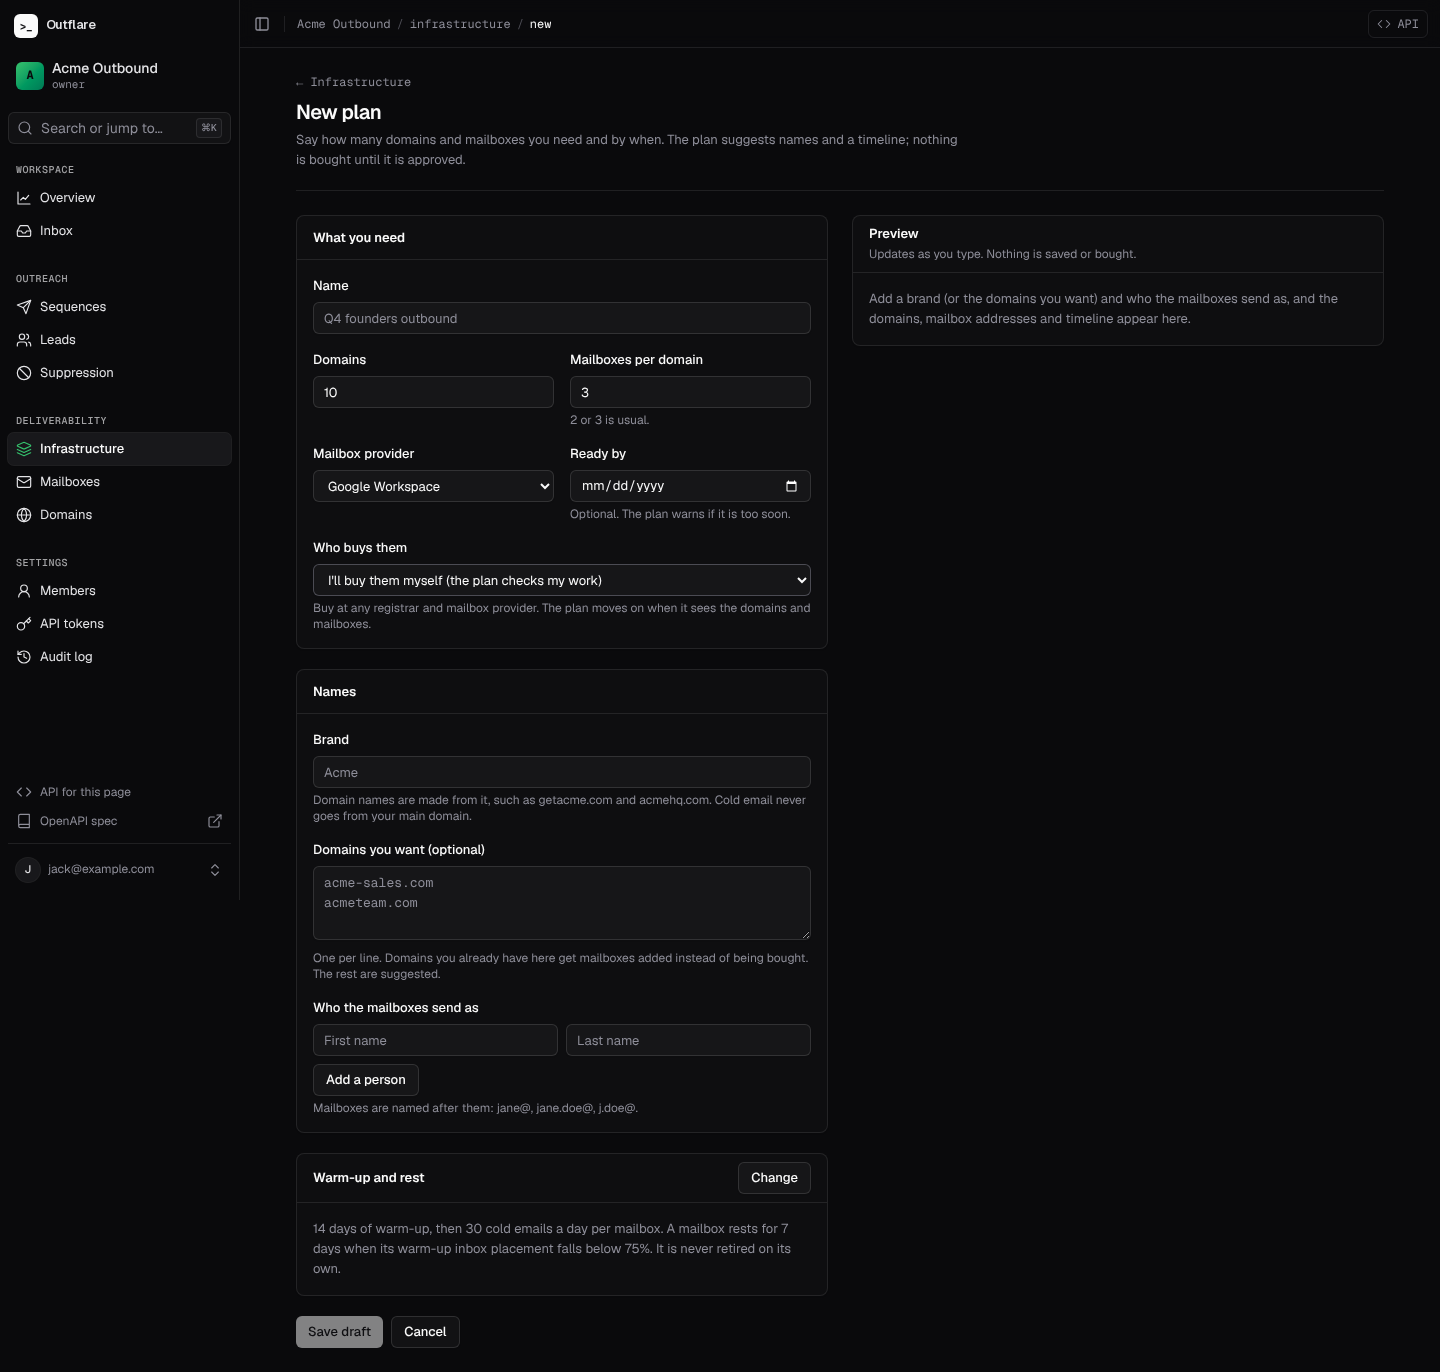Click the Sequences paper plane icon

24,307
